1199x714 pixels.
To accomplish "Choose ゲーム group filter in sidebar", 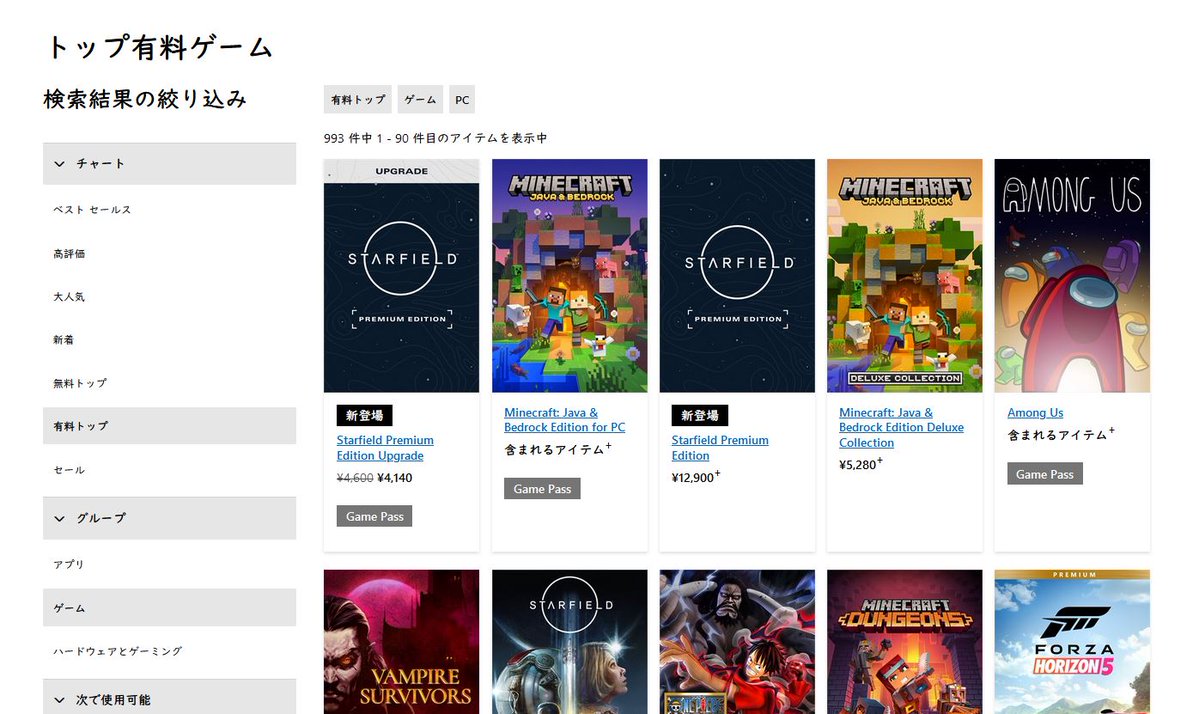I will [169, 608].
